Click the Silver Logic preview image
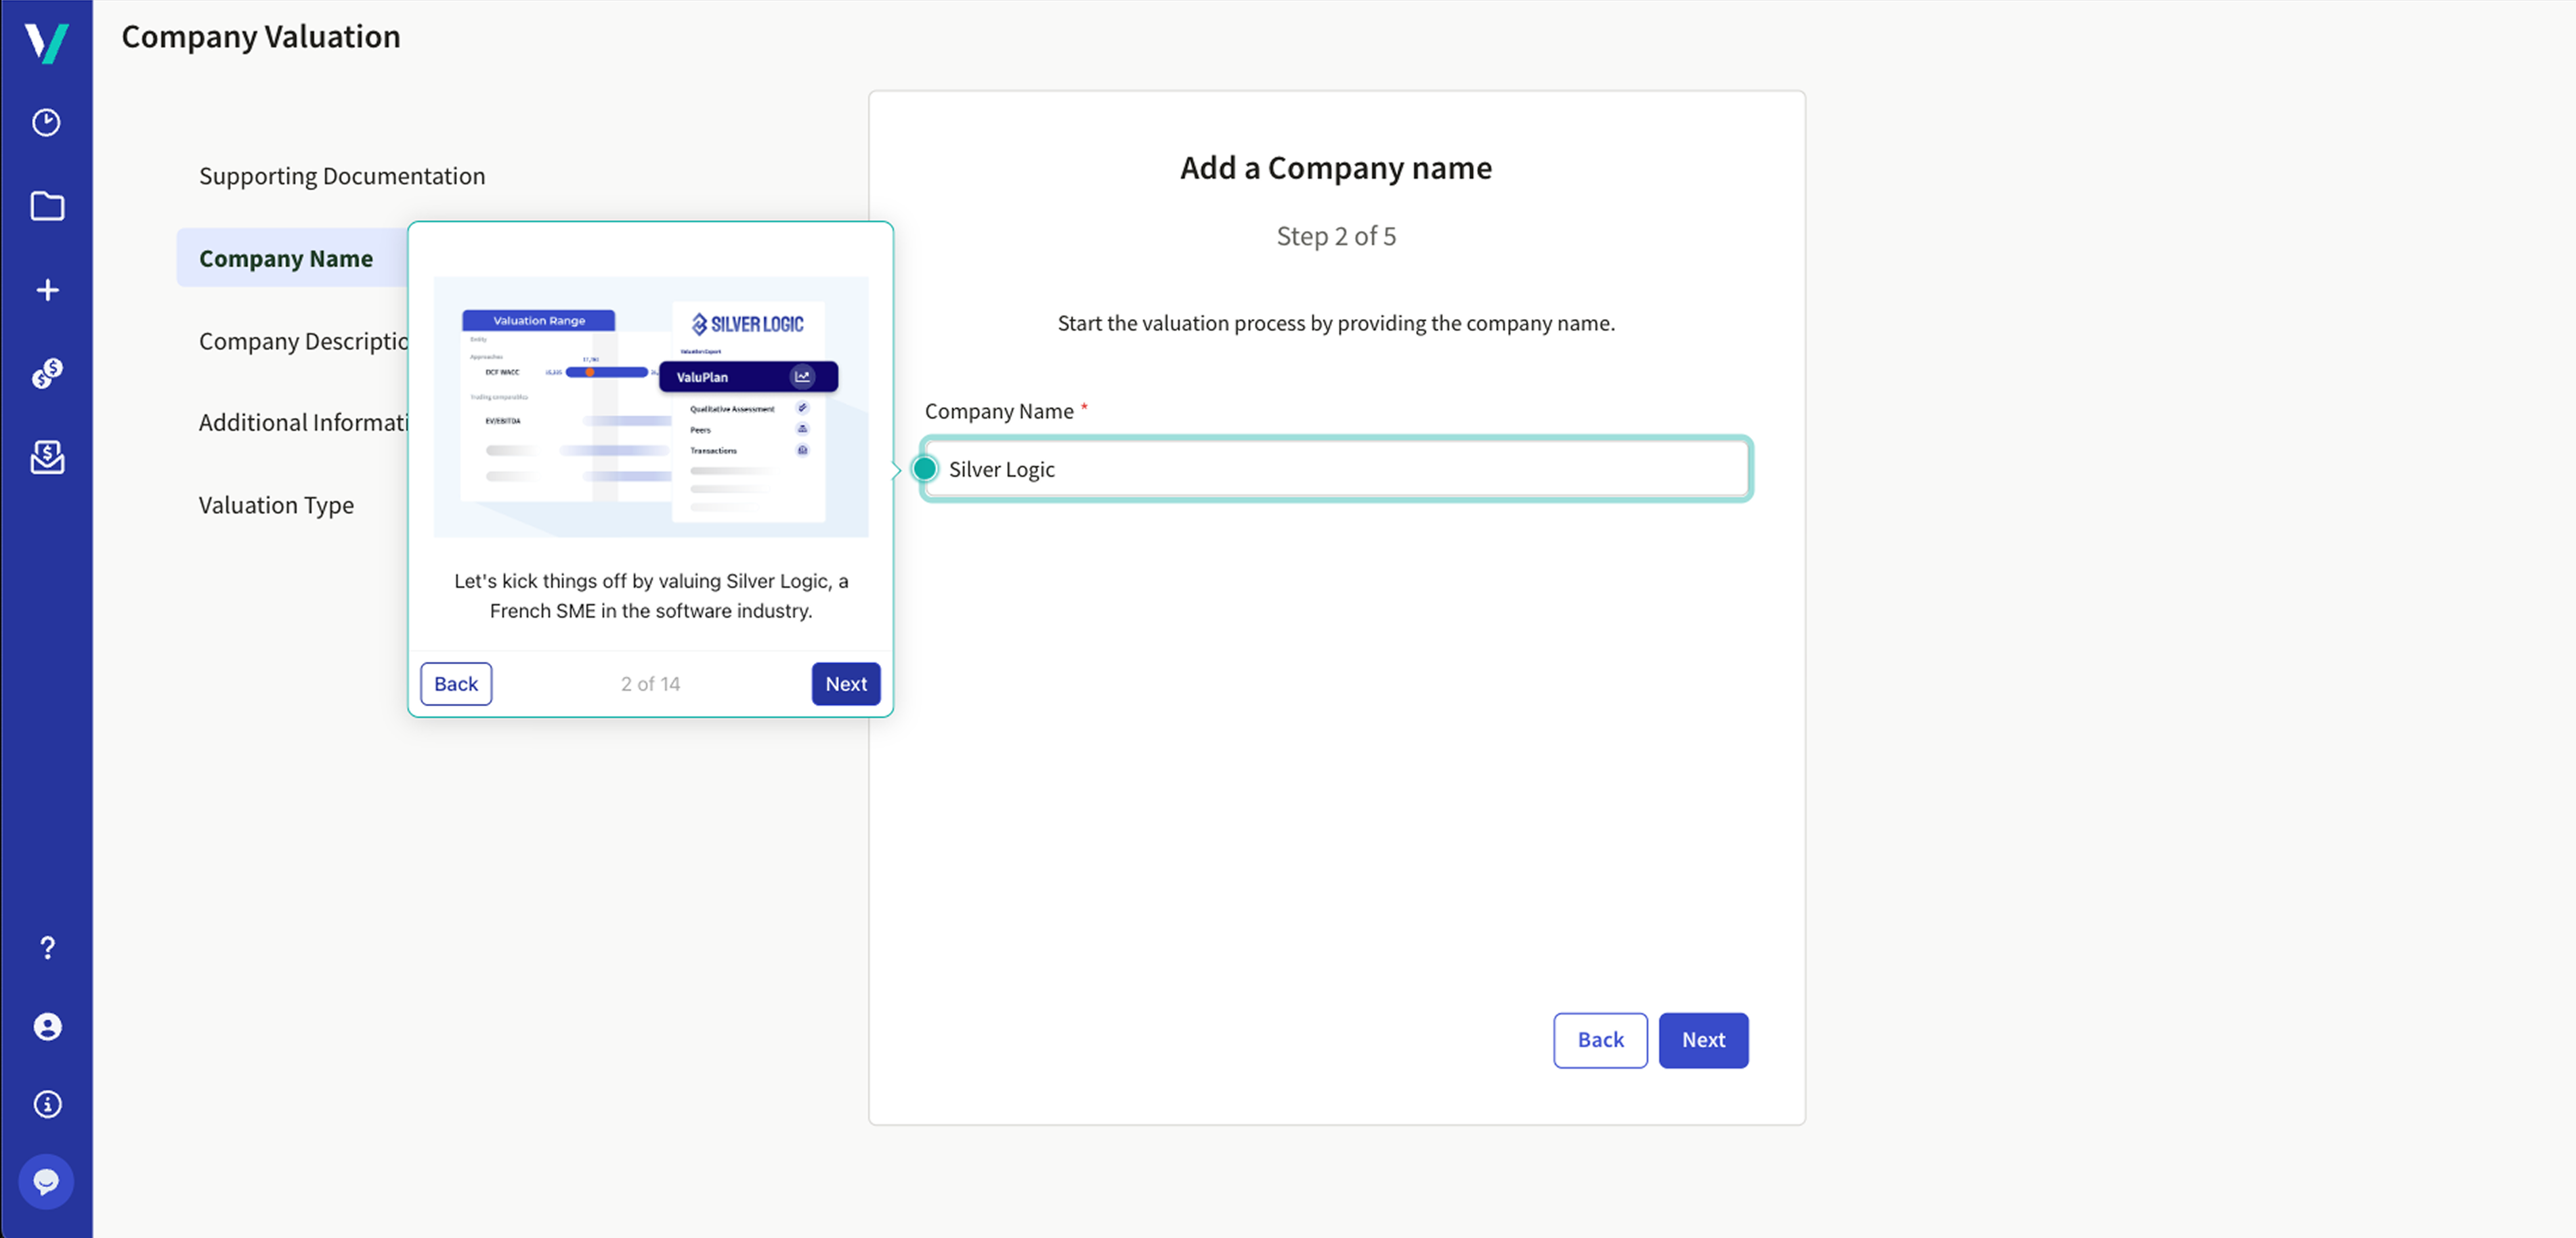This screenshot has width=2576, height=1238. coord(650,407)
